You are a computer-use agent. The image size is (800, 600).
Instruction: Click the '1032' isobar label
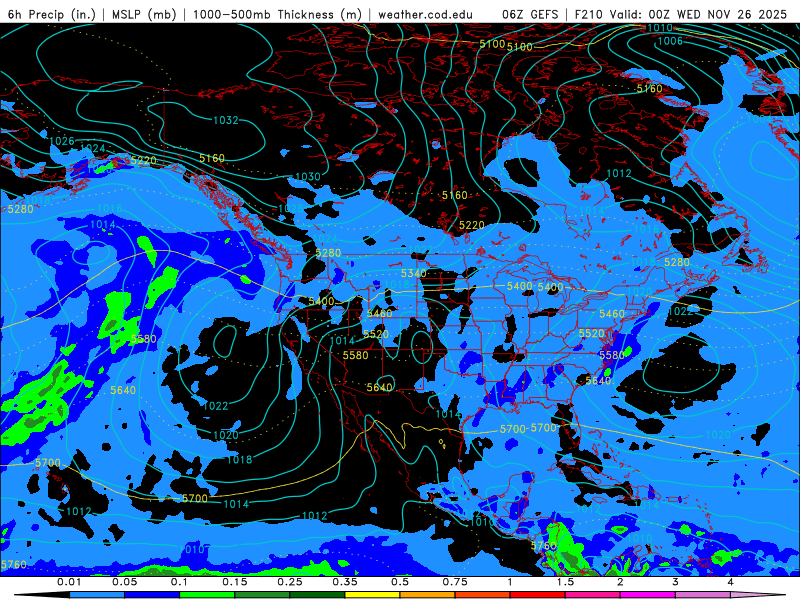pyautogui.click(x=226, y=120)
